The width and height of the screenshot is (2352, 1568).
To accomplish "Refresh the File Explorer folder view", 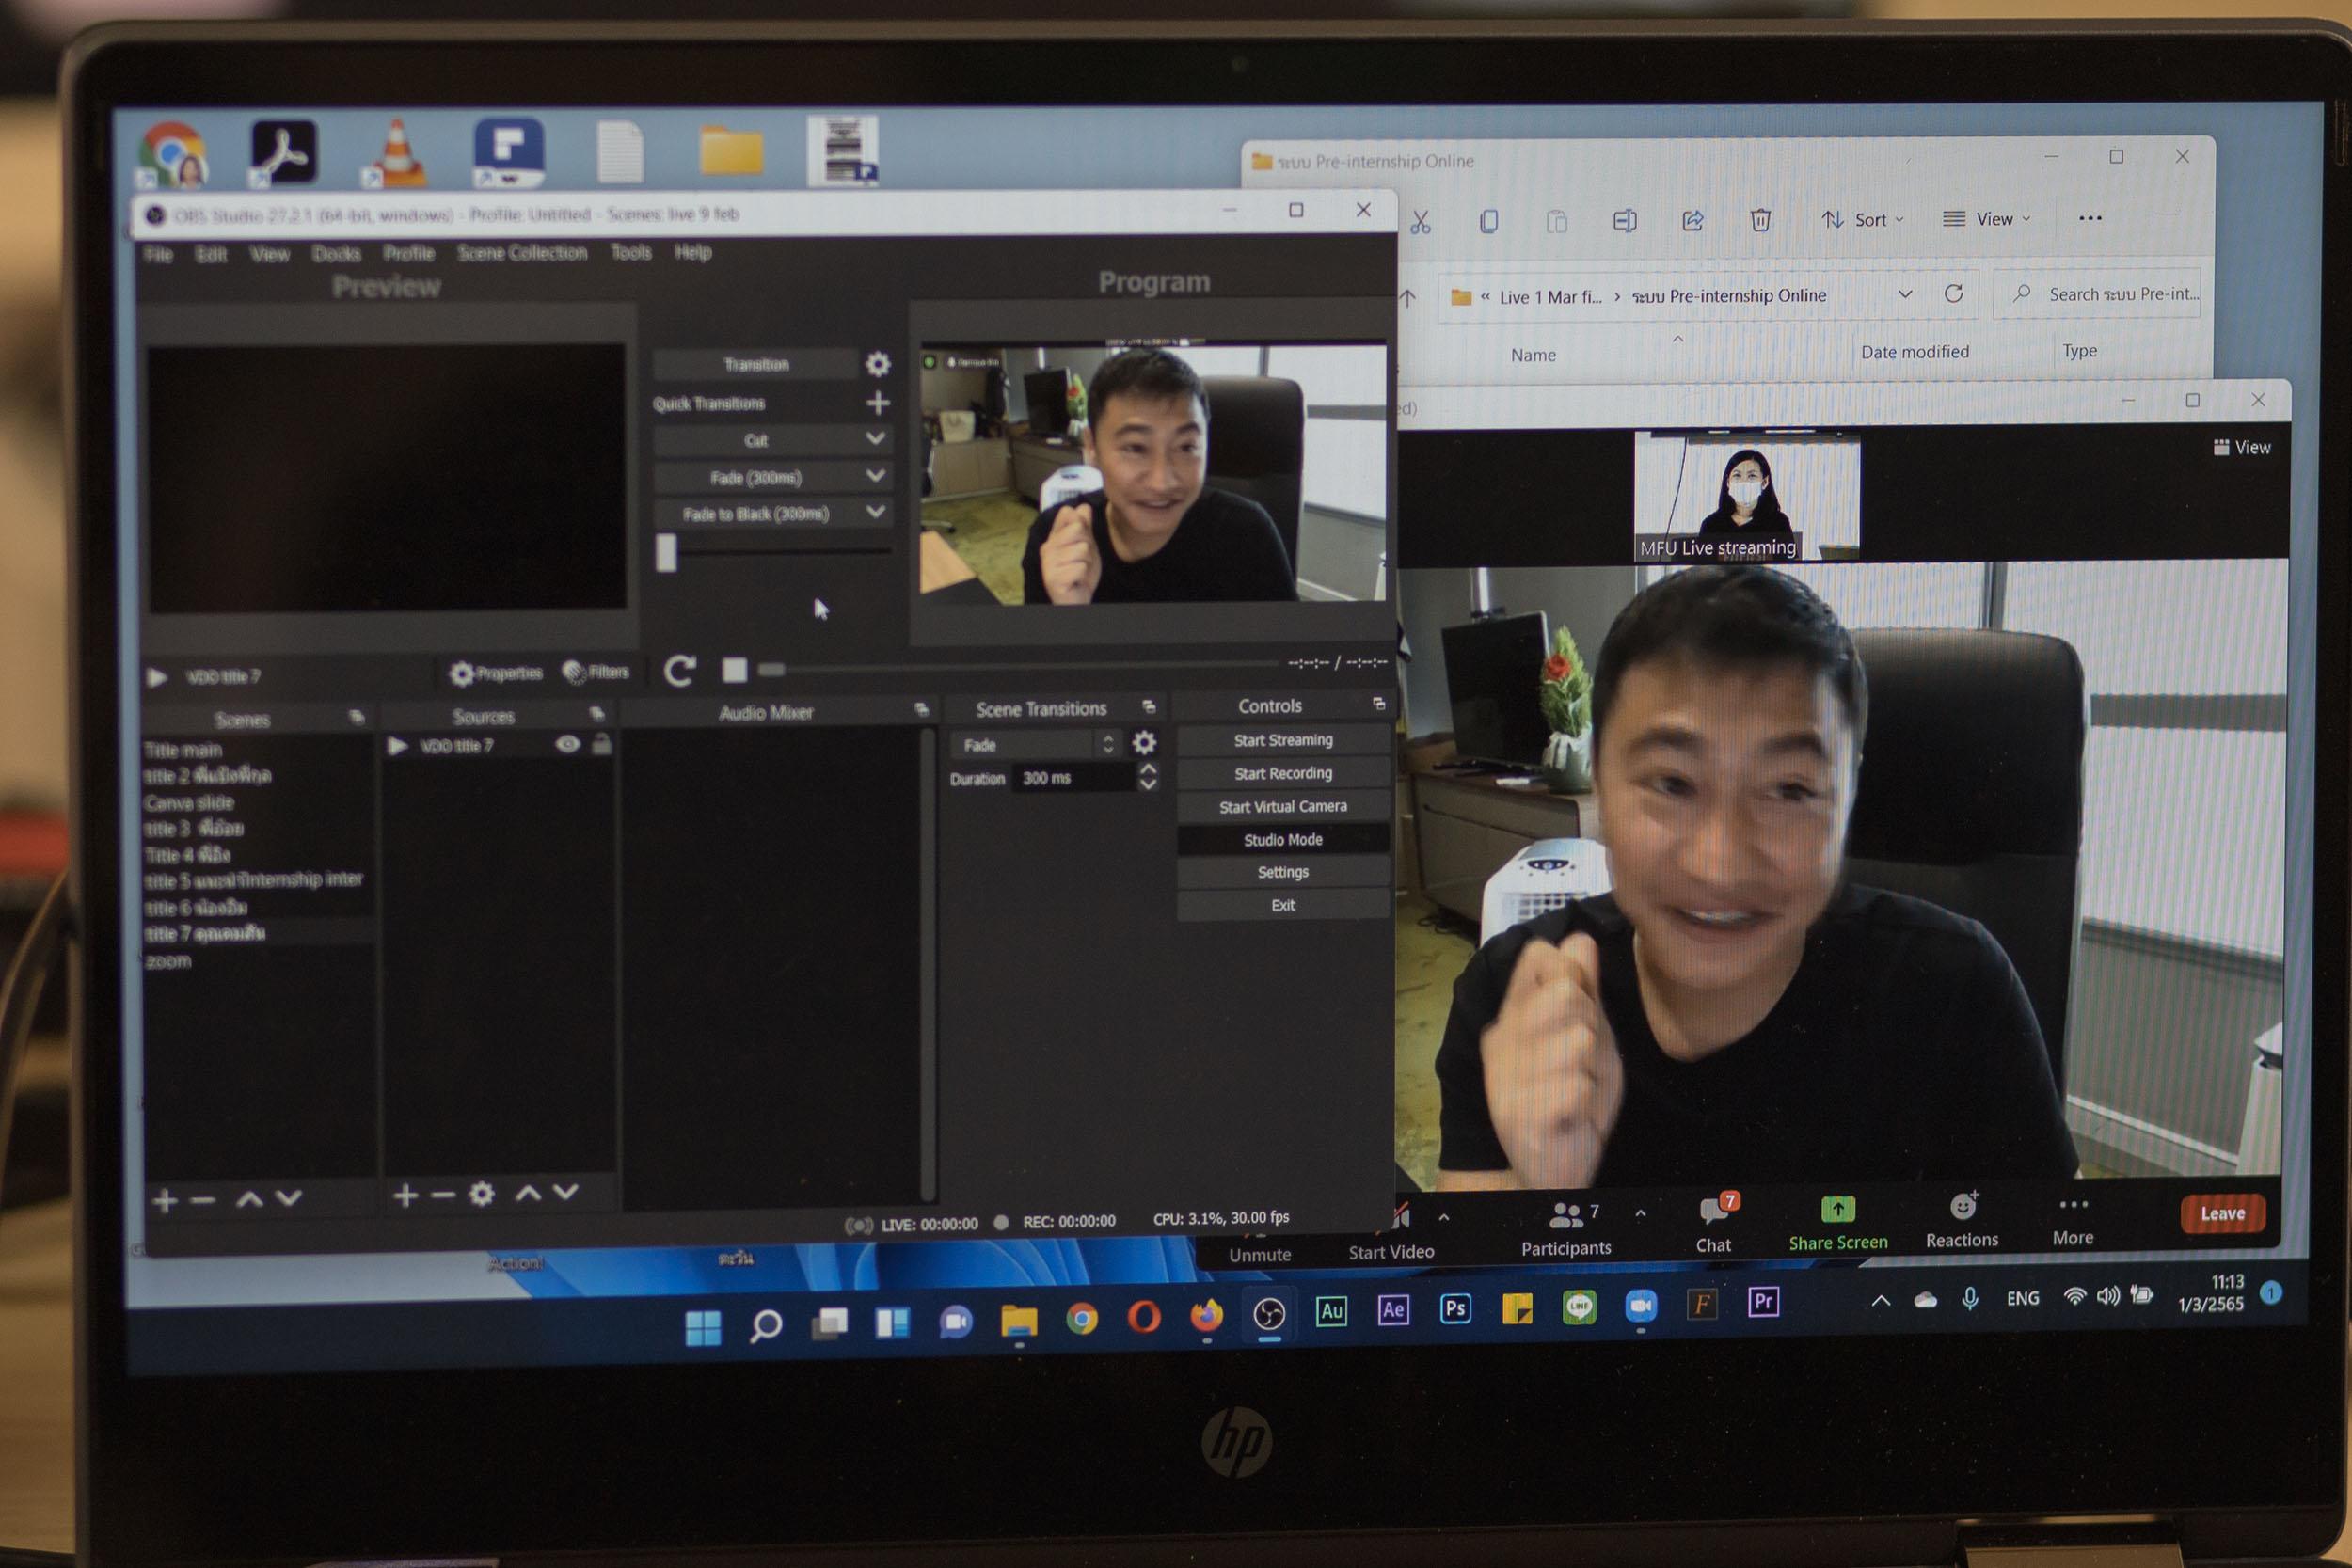I will coord(1953,293).
